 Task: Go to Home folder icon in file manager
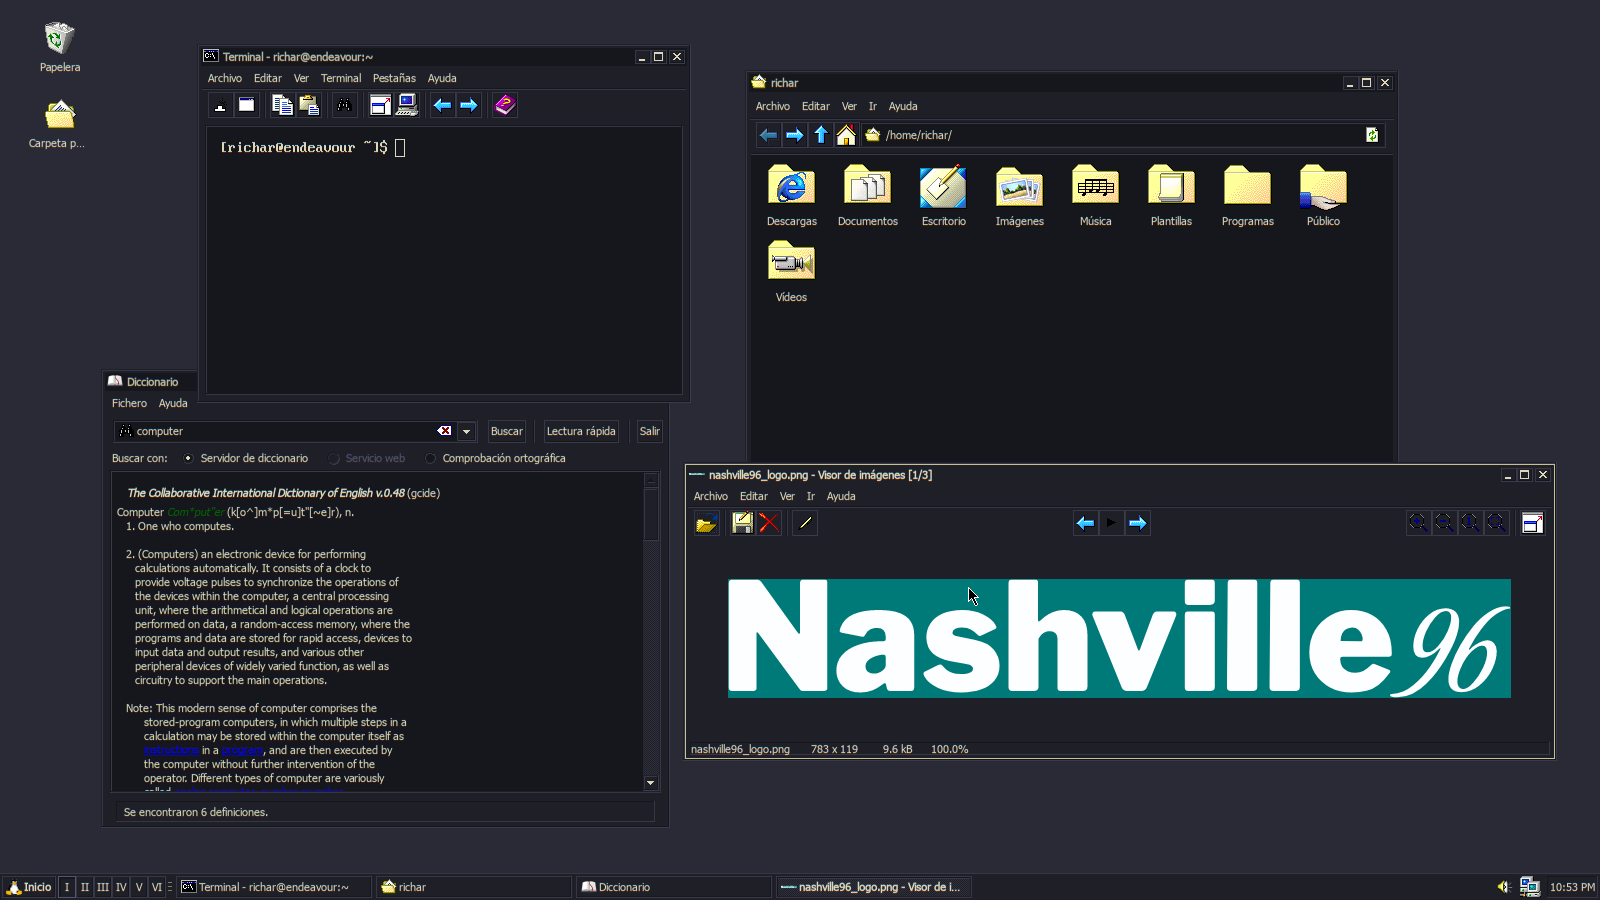(846, 135)
